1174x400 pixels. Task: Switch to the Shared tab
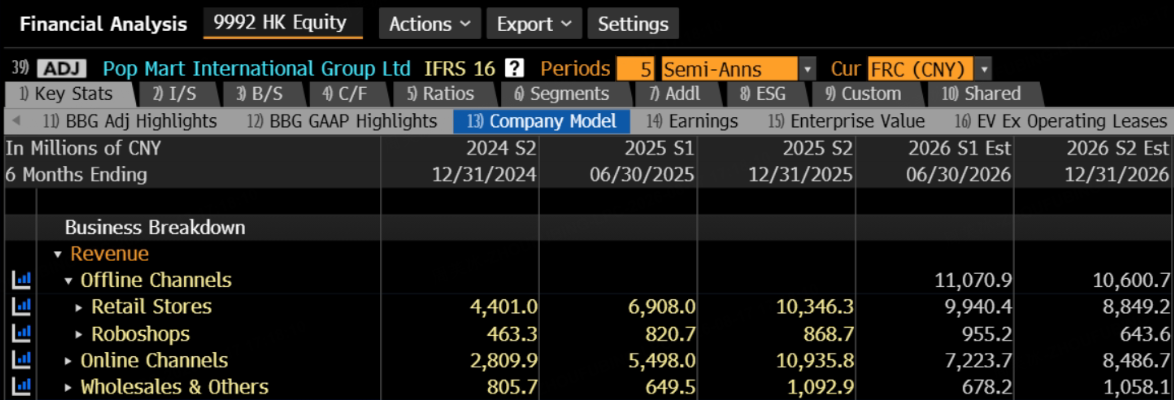982,94
